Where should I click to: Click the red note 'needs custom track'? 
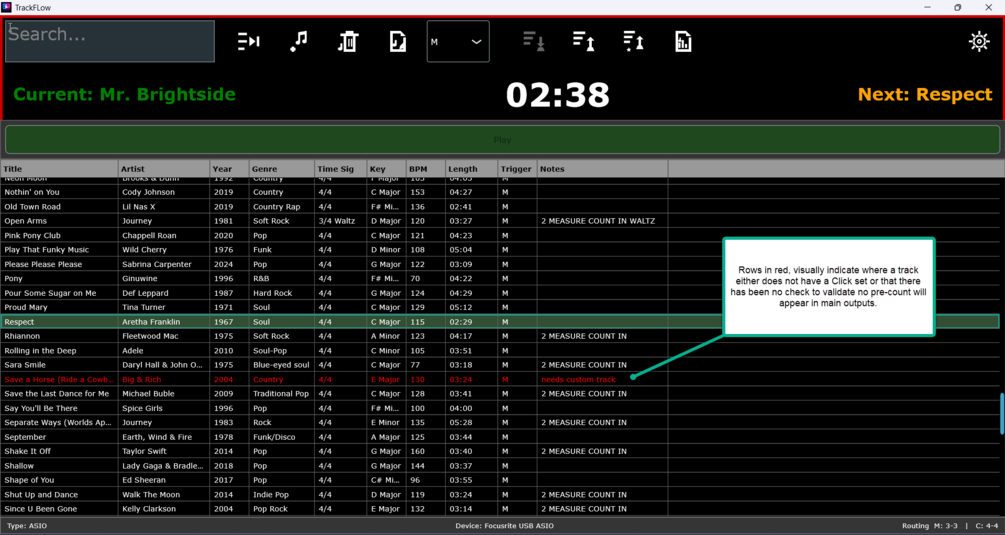pyautogui.click(x=578, y=379)
